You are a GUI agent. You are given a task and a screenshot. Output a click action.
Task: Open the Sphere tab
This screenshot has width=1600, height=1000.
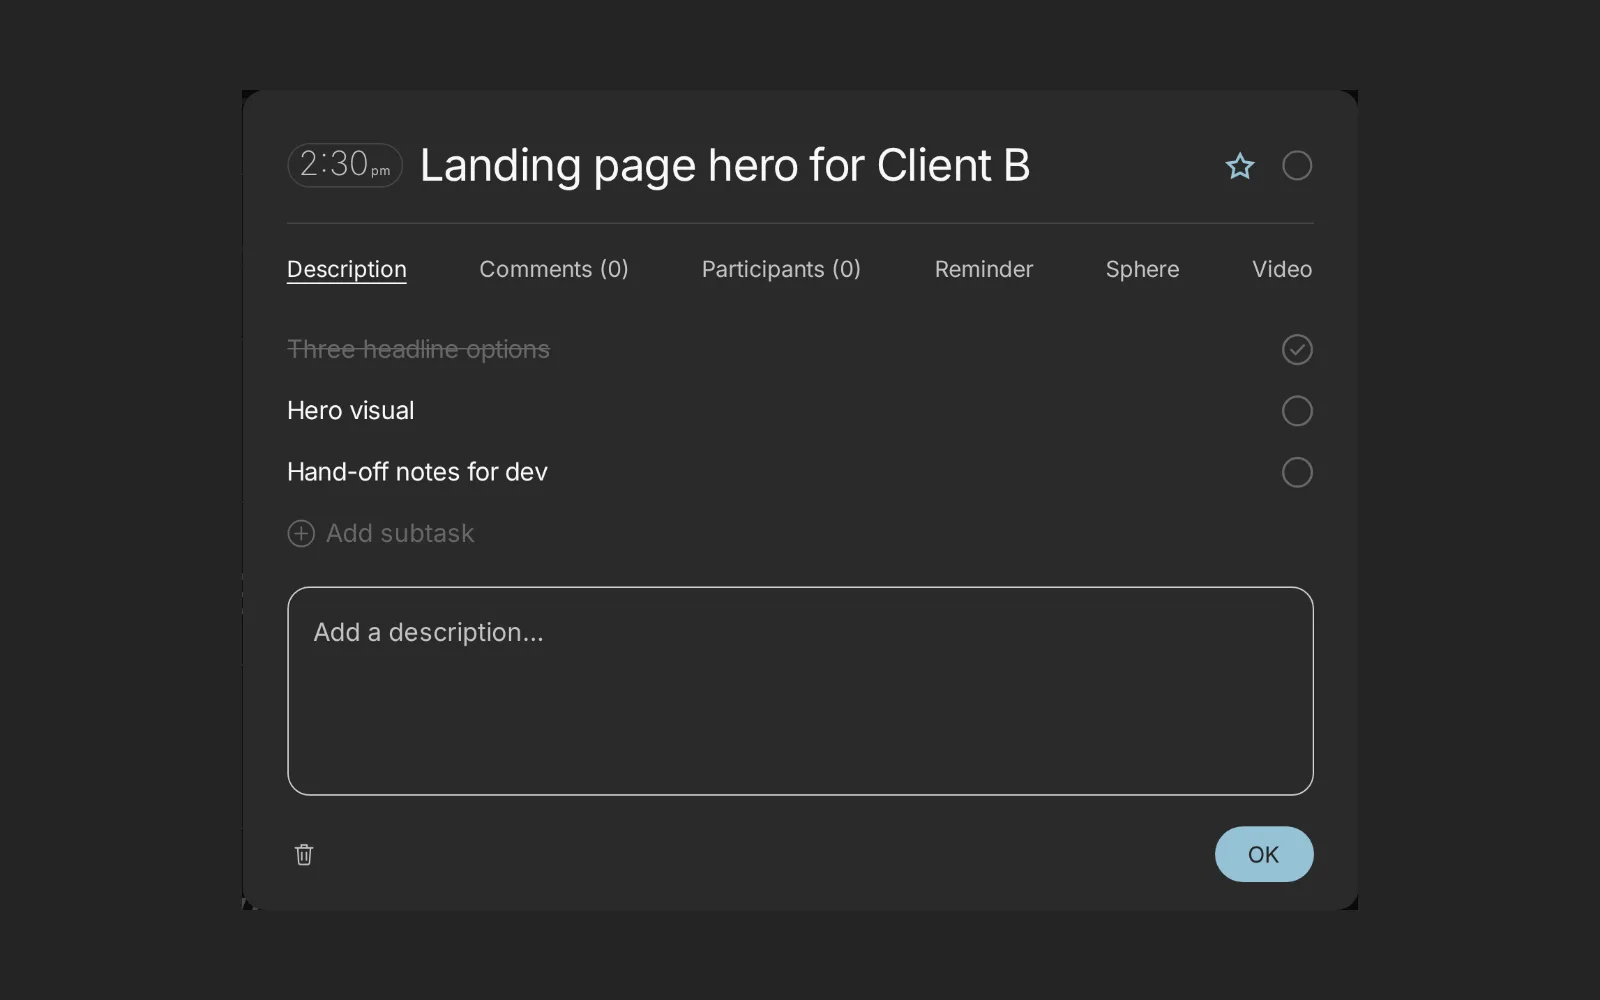click(x=1142, y=269)
